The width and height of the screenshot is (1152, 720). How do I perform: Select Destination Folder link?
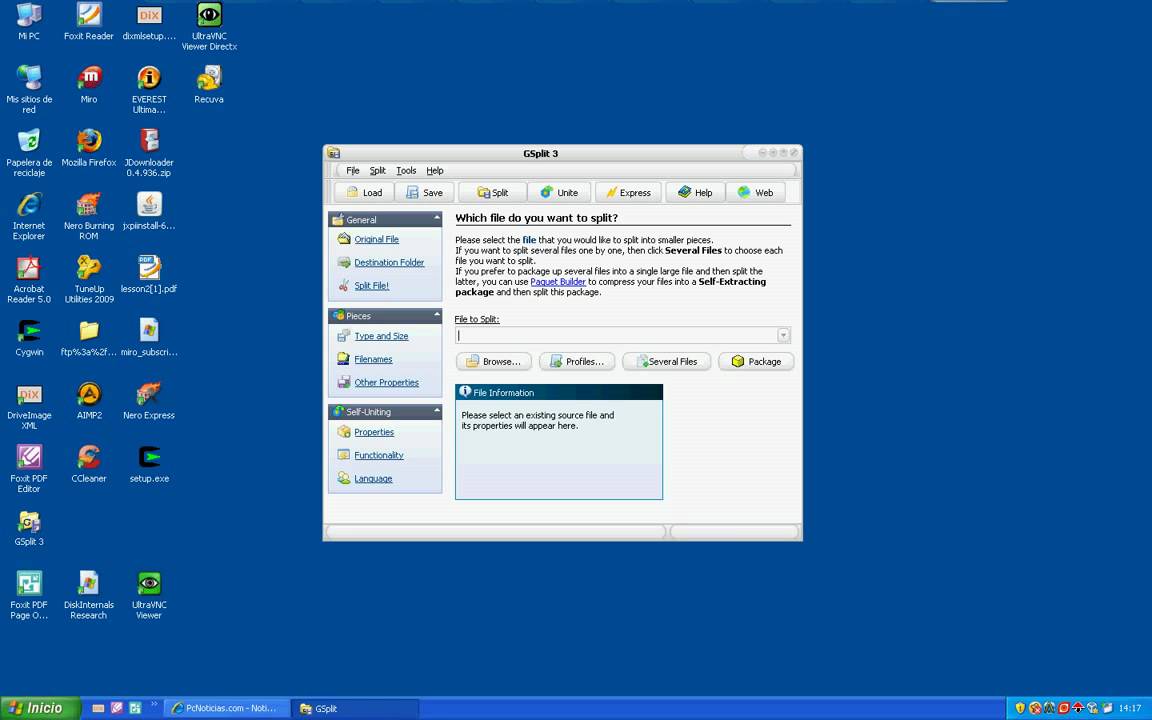(x=389, y=262)
